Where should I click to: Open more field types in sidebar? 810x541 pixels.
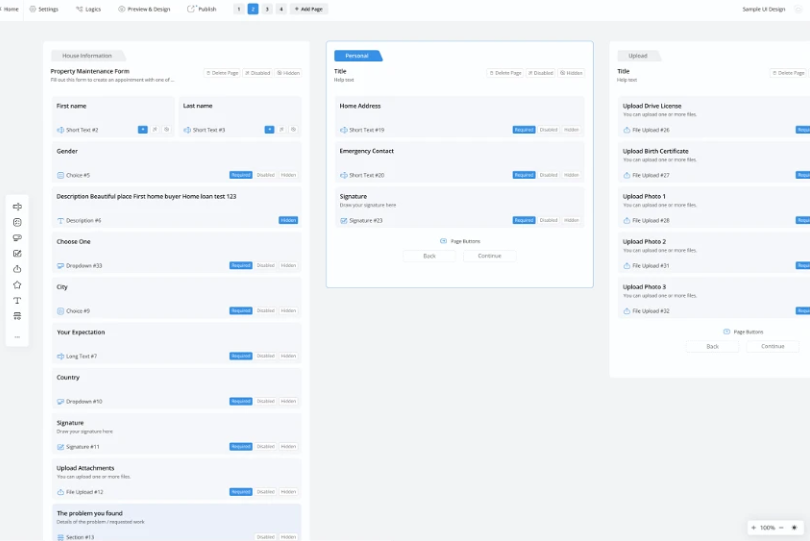point(17,337)
